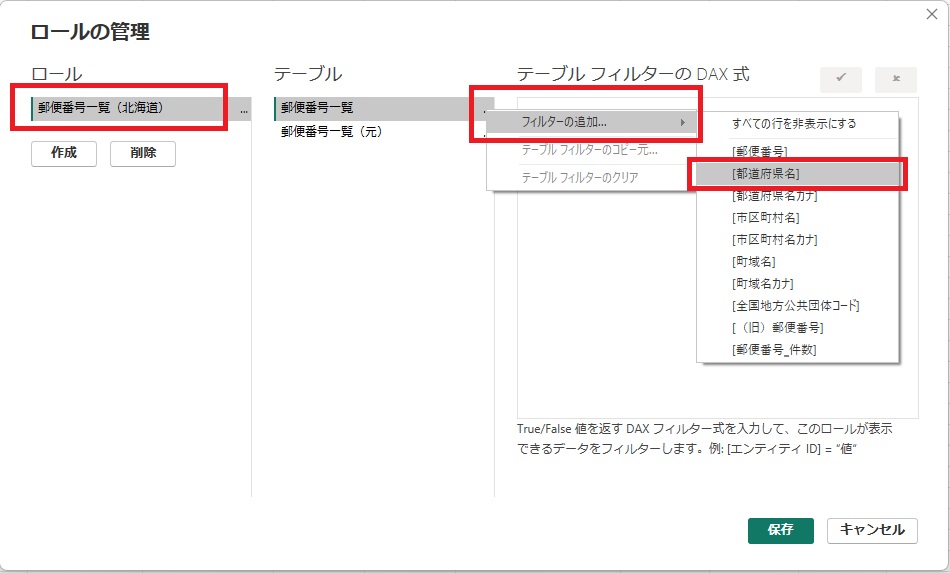Click the 削除 delete role button

142,153
